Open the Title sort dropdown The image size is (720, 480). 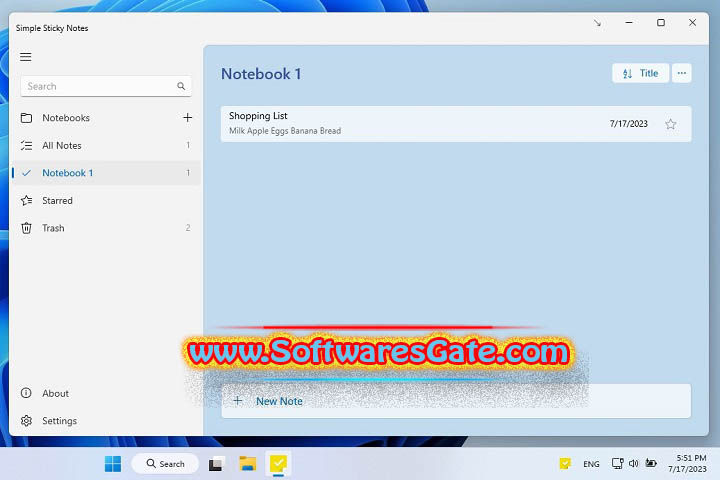tap(640, 73)
